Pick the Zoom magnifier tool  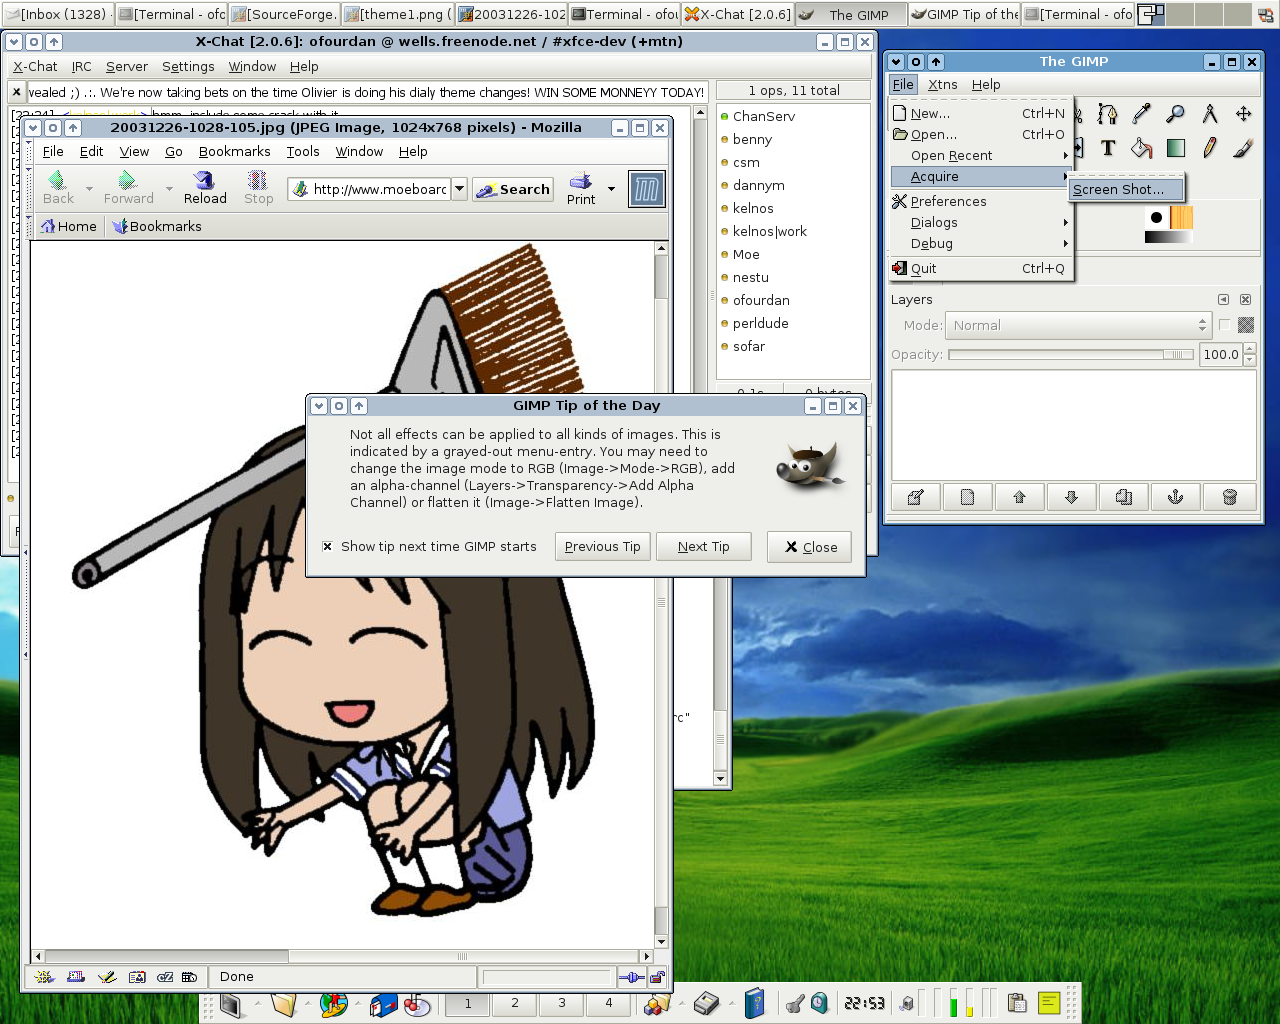coord(1176,114)
